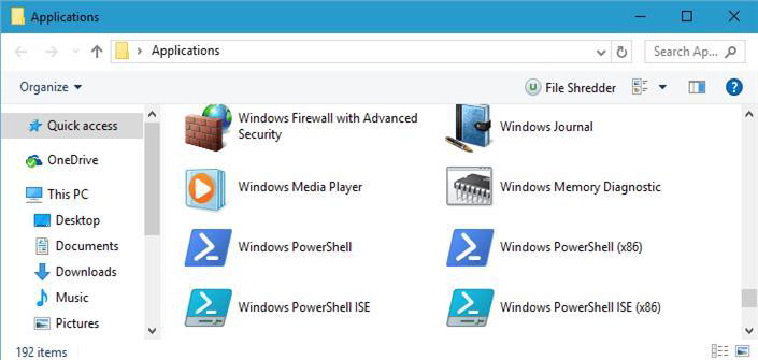This screenshot has width=758, height=360.
Task: Open Quick access in navigation pane
Action: pyautogui.click(x=73, y=126)
